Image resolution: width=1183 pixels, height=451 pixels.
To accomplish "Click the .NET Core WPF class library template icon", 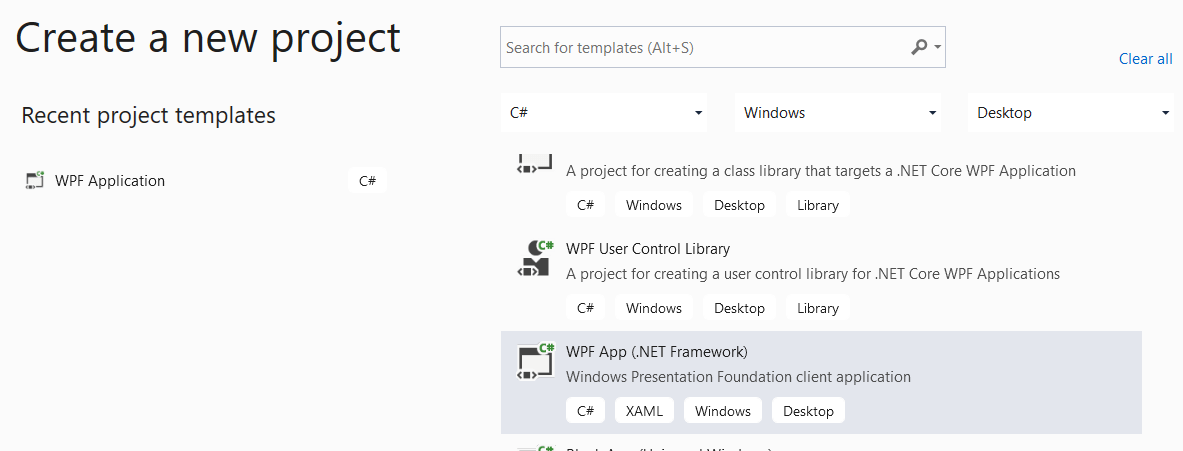I will pos(536,164).
